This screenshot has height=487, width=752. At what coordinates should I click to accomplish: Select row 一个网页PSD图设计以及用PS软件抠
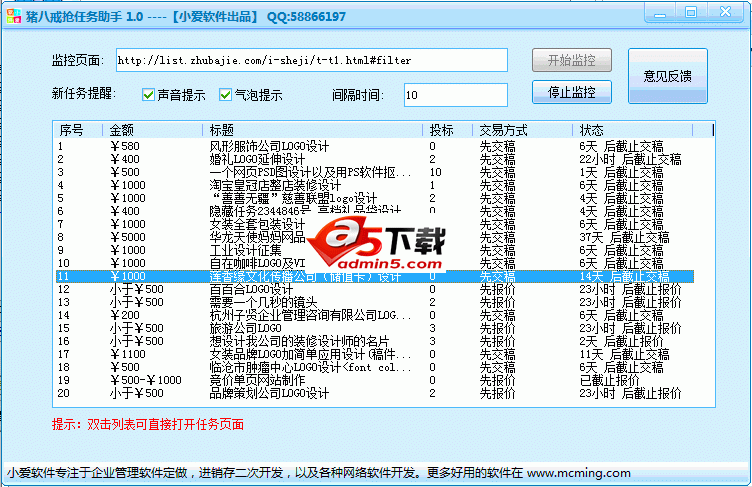tap(374, 172)
